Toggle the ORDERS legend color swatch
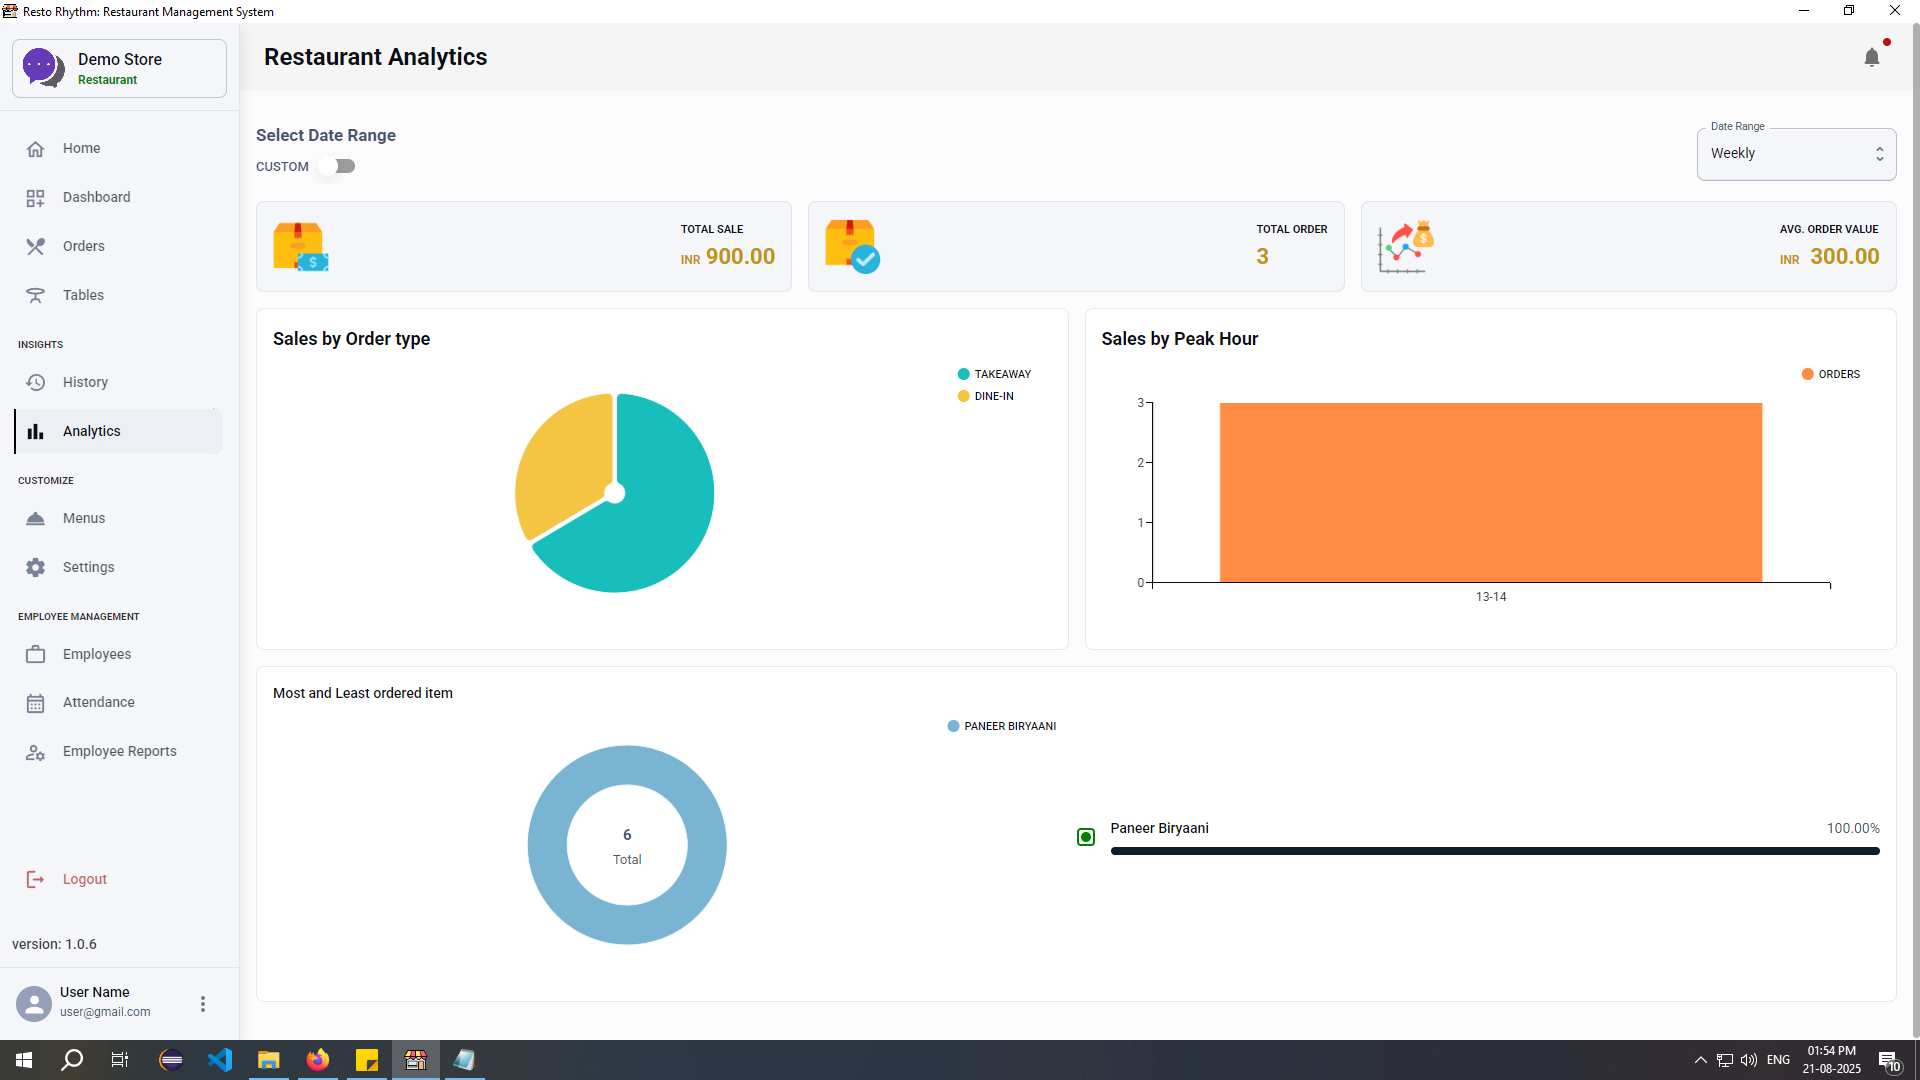Screen dimensions: 1920x1080 tap(1807, 374)
